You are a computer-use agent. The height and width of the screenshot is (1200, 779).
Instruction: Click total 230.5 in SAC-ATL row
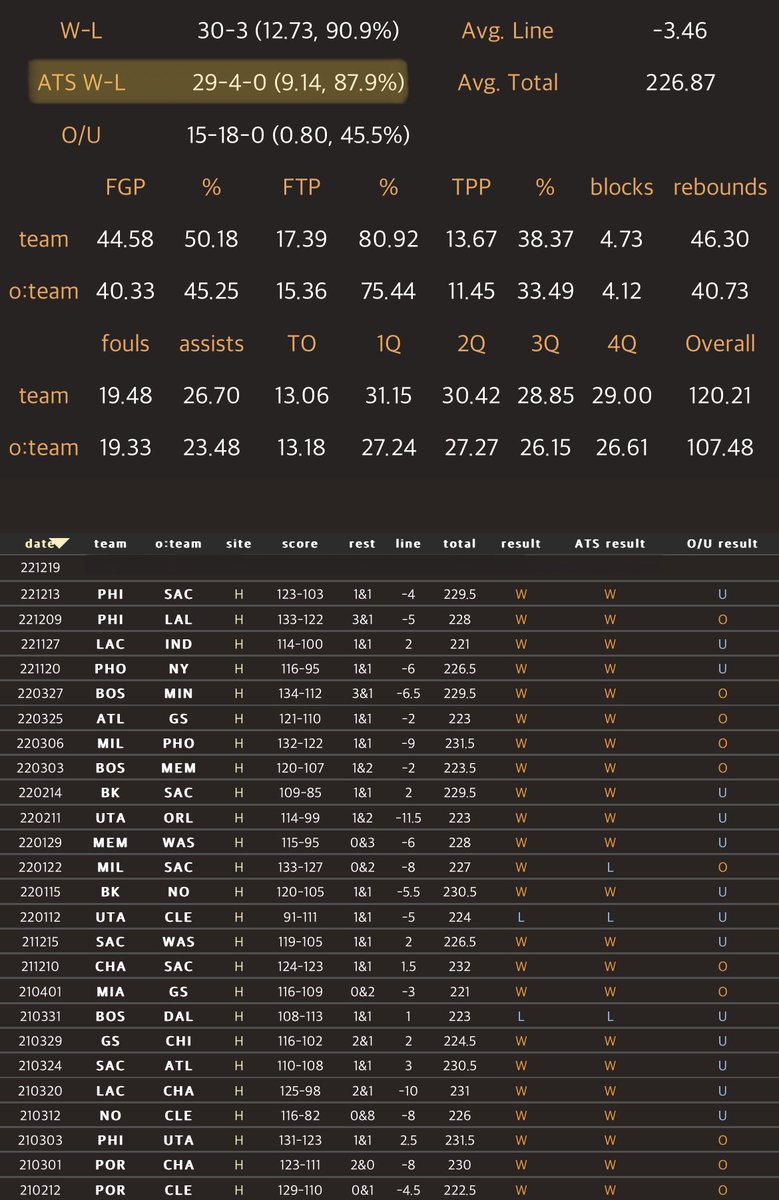460,1067
